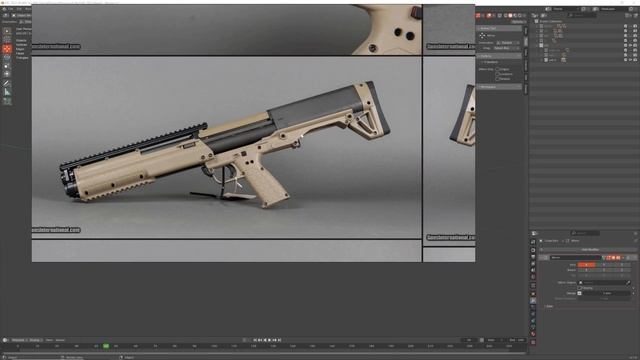Select the Measure ruler tool
Screen dimensions: 640x360
[7, 93]
